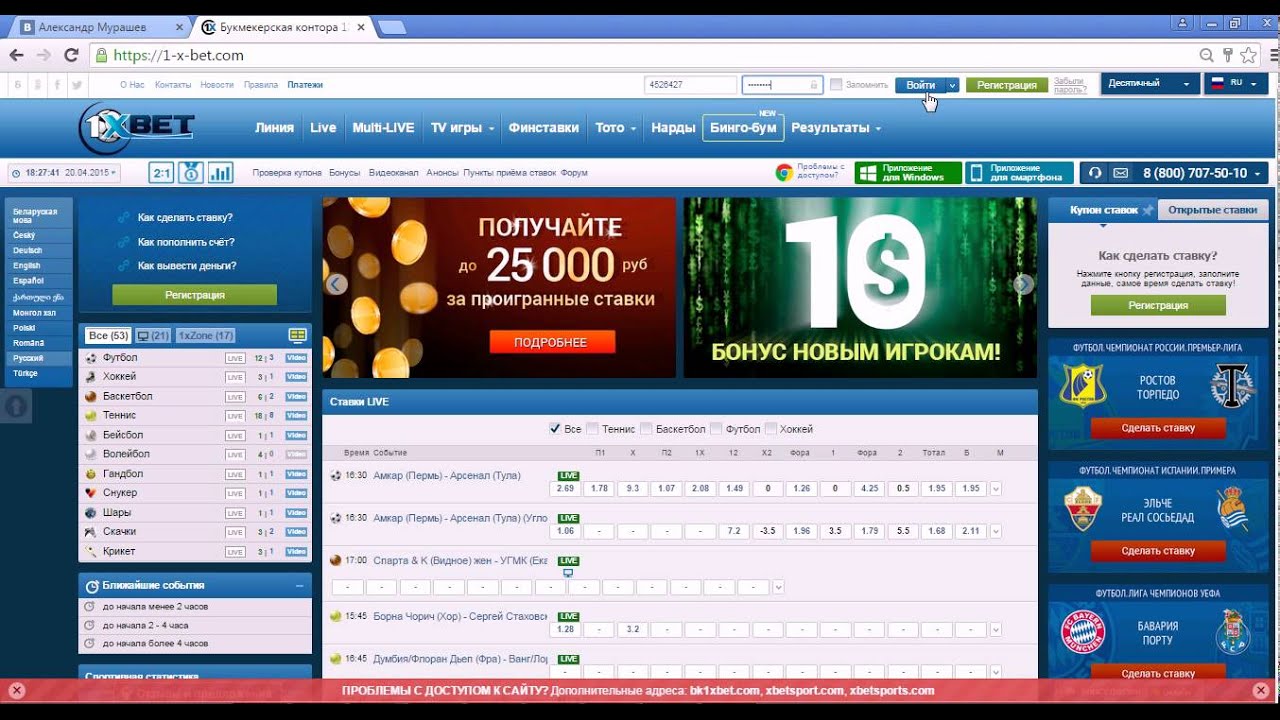Click the 1XBET logo
This screenshot has height=720, width=1280.
tap(137, 127)
